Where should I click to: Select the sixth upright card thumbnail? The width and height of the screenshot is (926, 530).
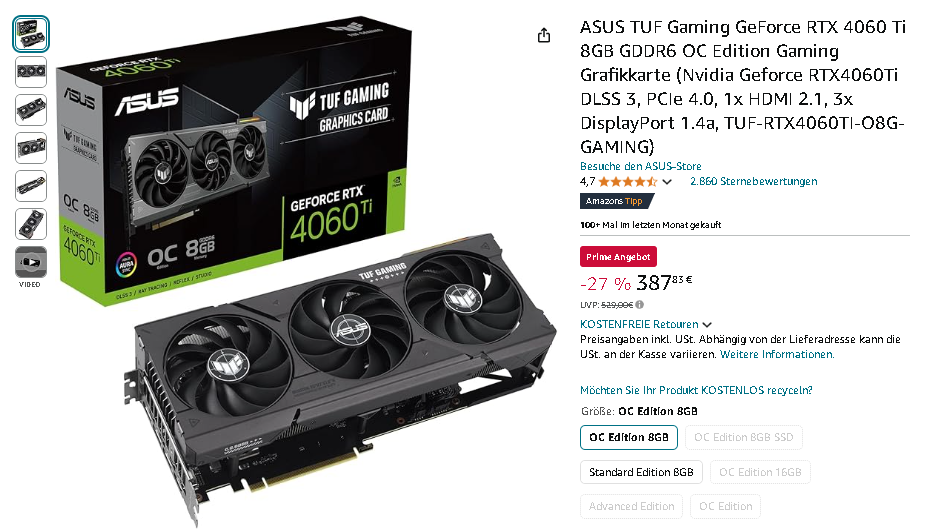(31, 224)
